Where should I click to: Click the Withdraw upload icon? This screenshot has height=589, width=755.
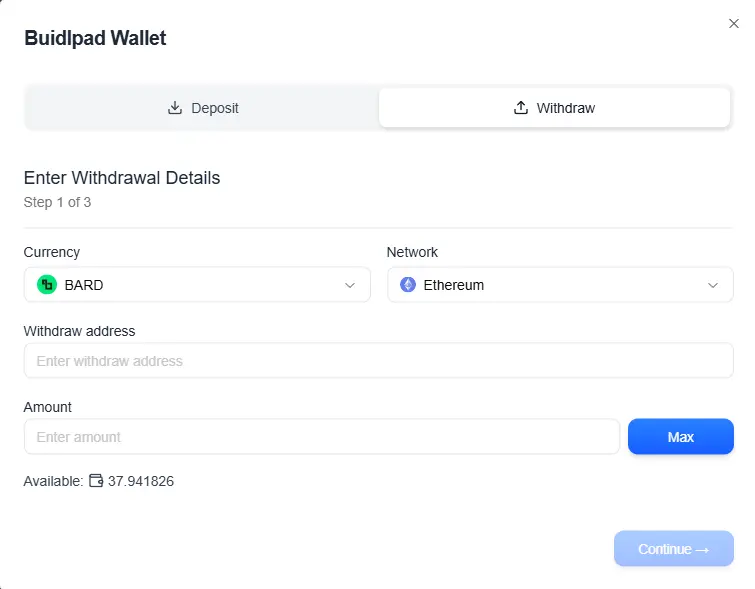[521, 108]
